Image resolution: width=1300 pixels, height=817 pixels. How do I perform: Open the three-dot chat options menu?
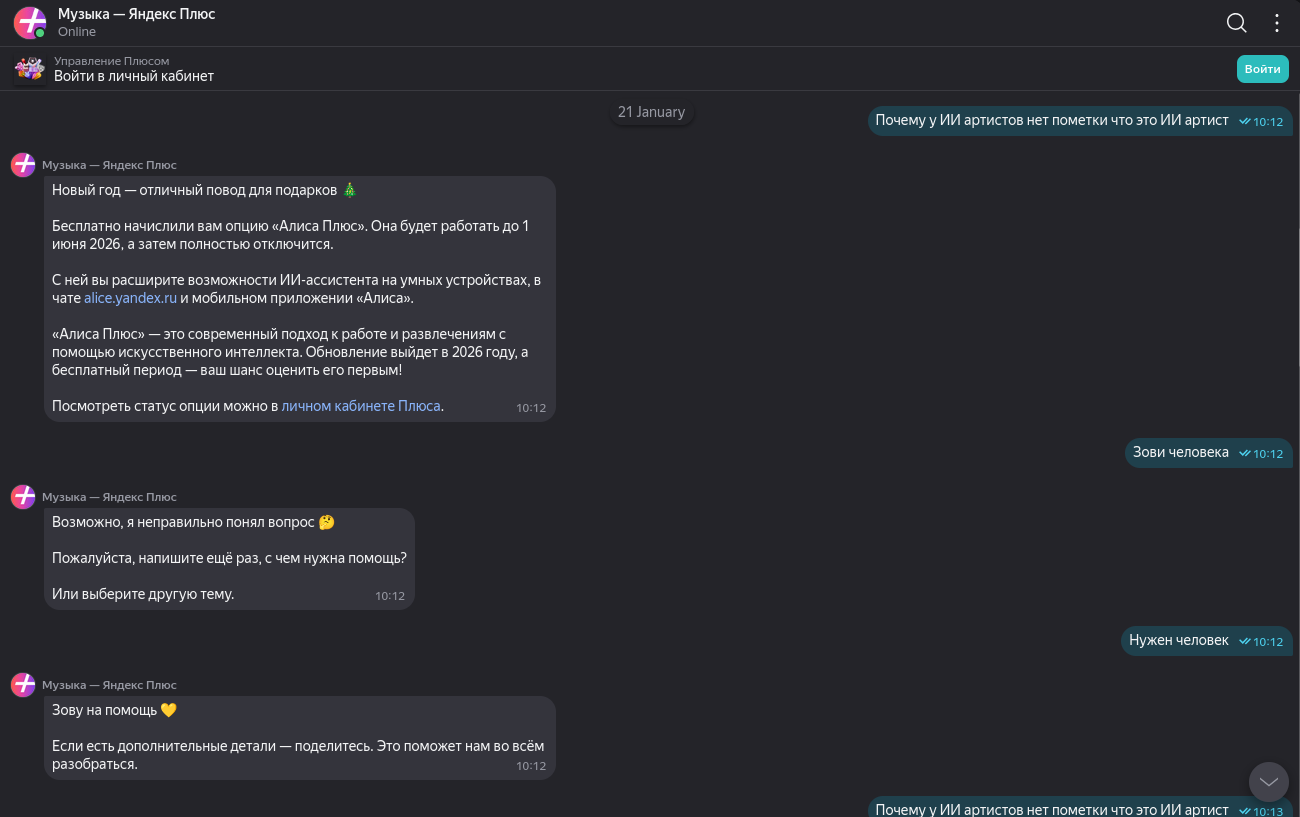point(1277,23)
